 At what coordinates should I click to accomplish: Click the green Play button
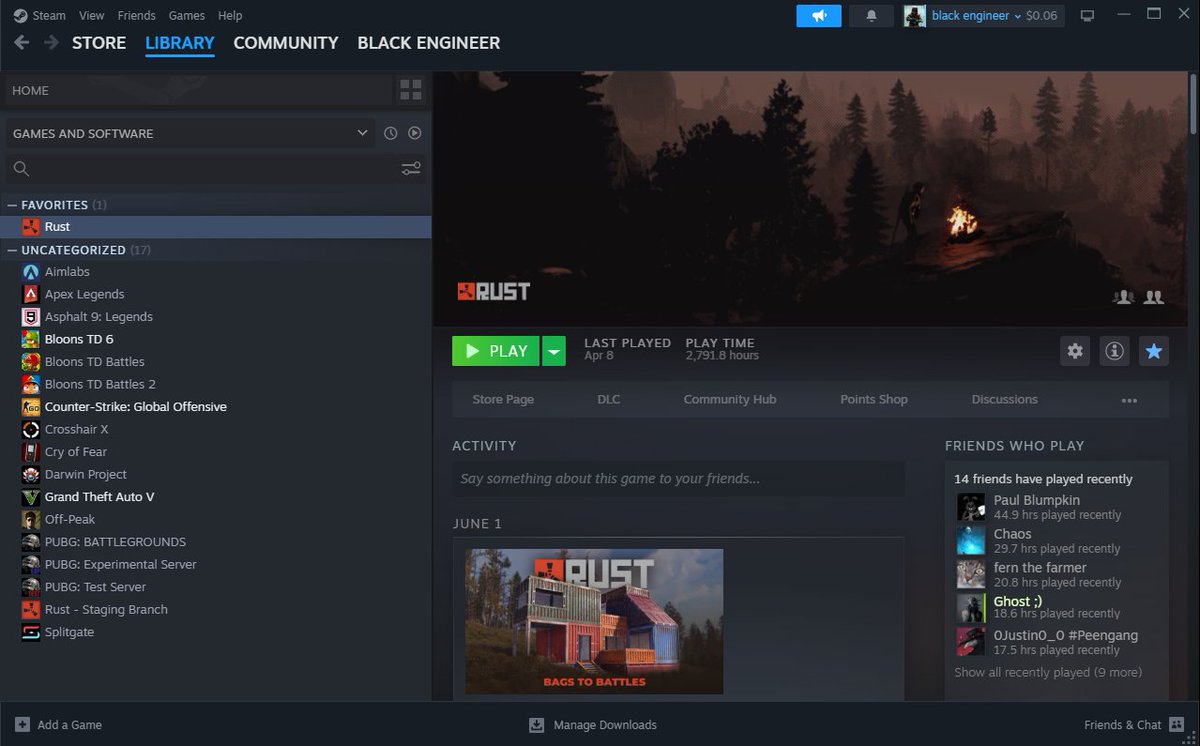pyautogui.click(x=496, y=351)
